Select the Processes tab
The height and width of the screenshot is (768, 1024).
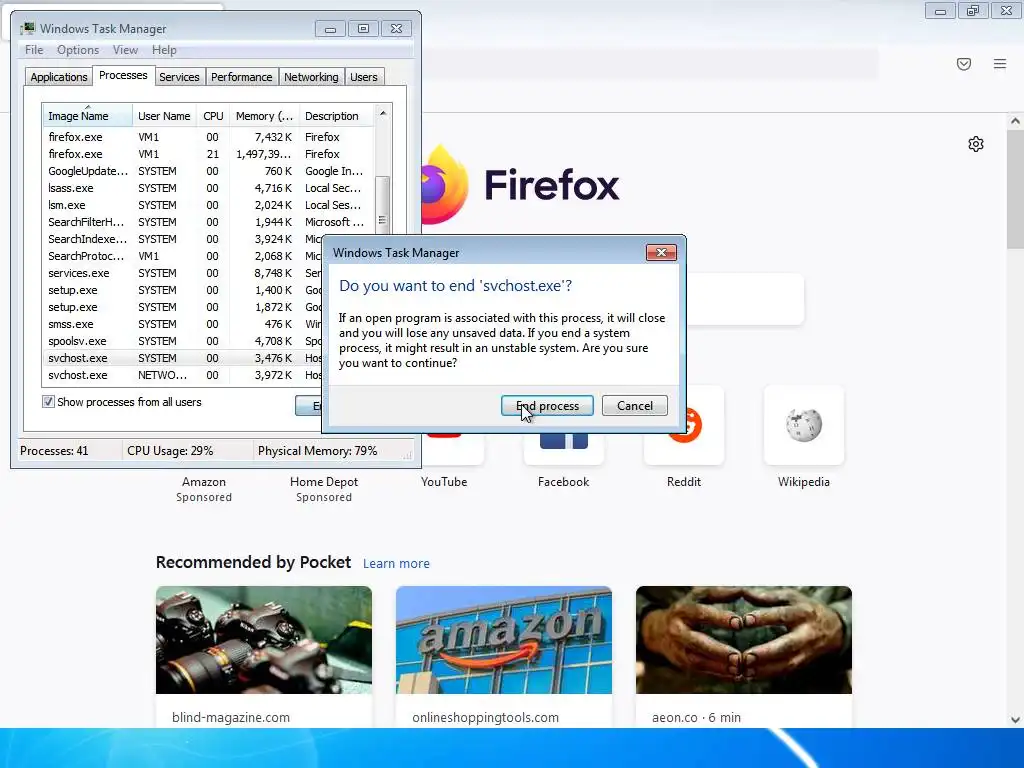click(123, 76)
